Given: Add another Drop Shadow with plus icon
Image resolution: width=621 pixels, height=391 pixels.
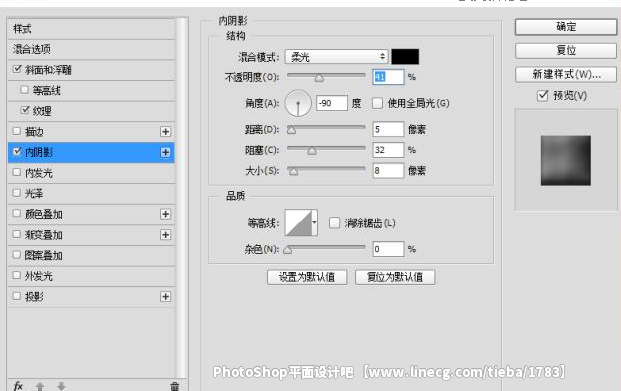Looking at the screenshot, I should tap(166, 297).
